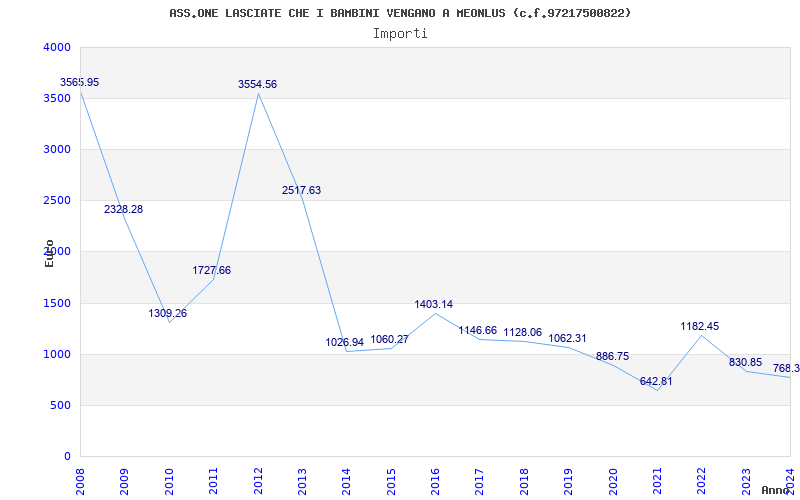Click the x-axis year 2014

coord(346,481)
